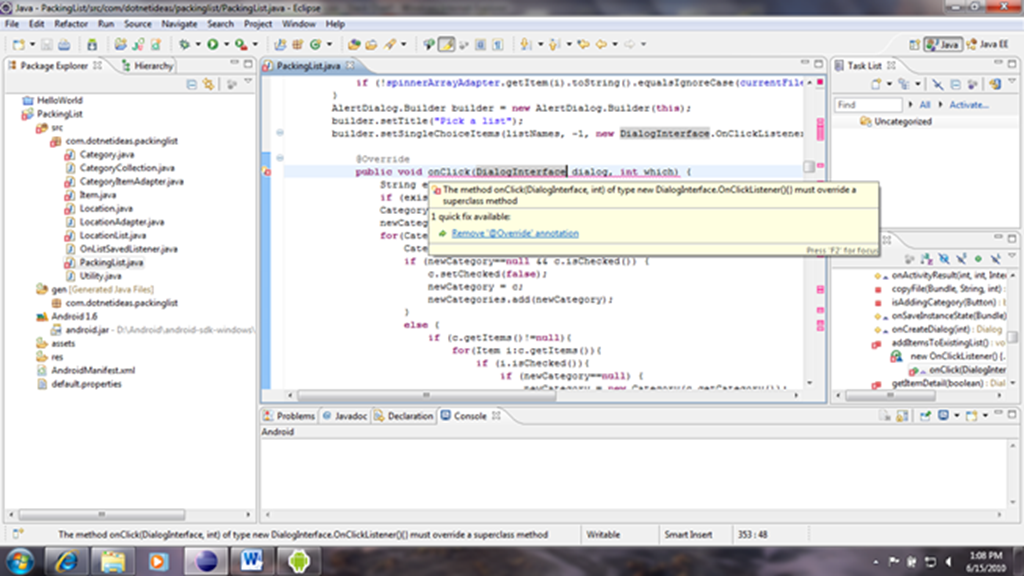Click the New Java Package toolbar icon

[x=297, y=44]
